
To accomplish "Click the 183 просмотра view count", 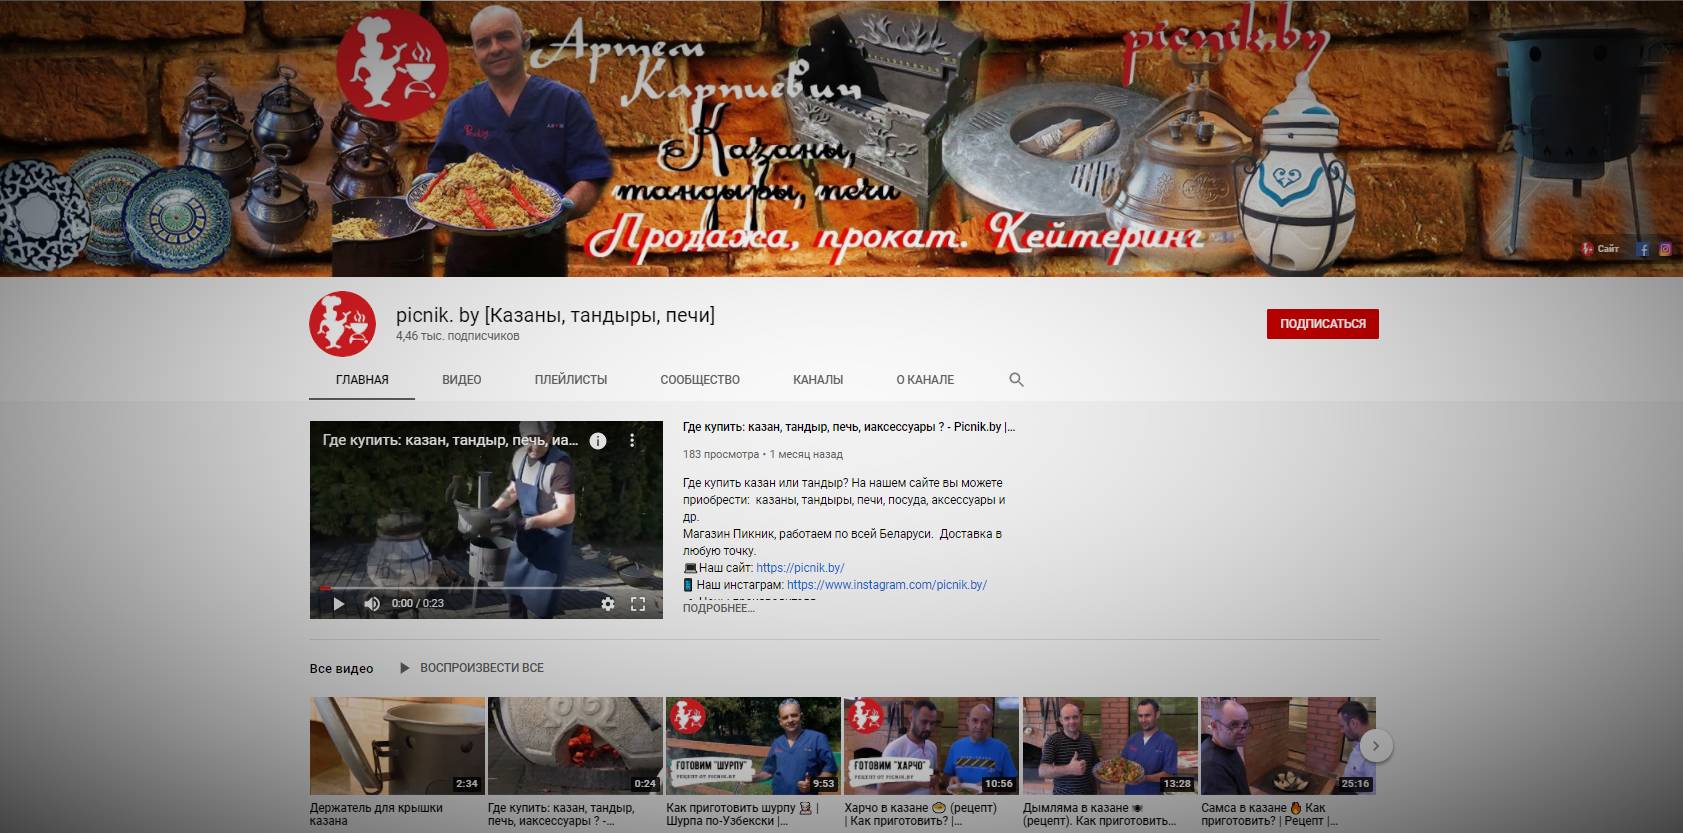I will tap(721, 454).
